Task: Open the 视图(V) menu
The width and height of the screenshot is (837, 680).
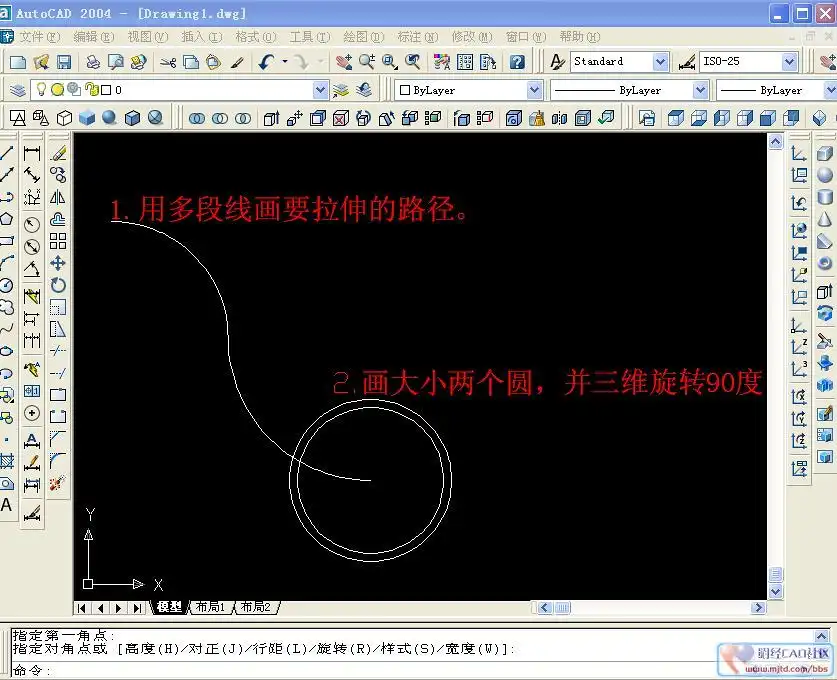Action: click(148, 37)
